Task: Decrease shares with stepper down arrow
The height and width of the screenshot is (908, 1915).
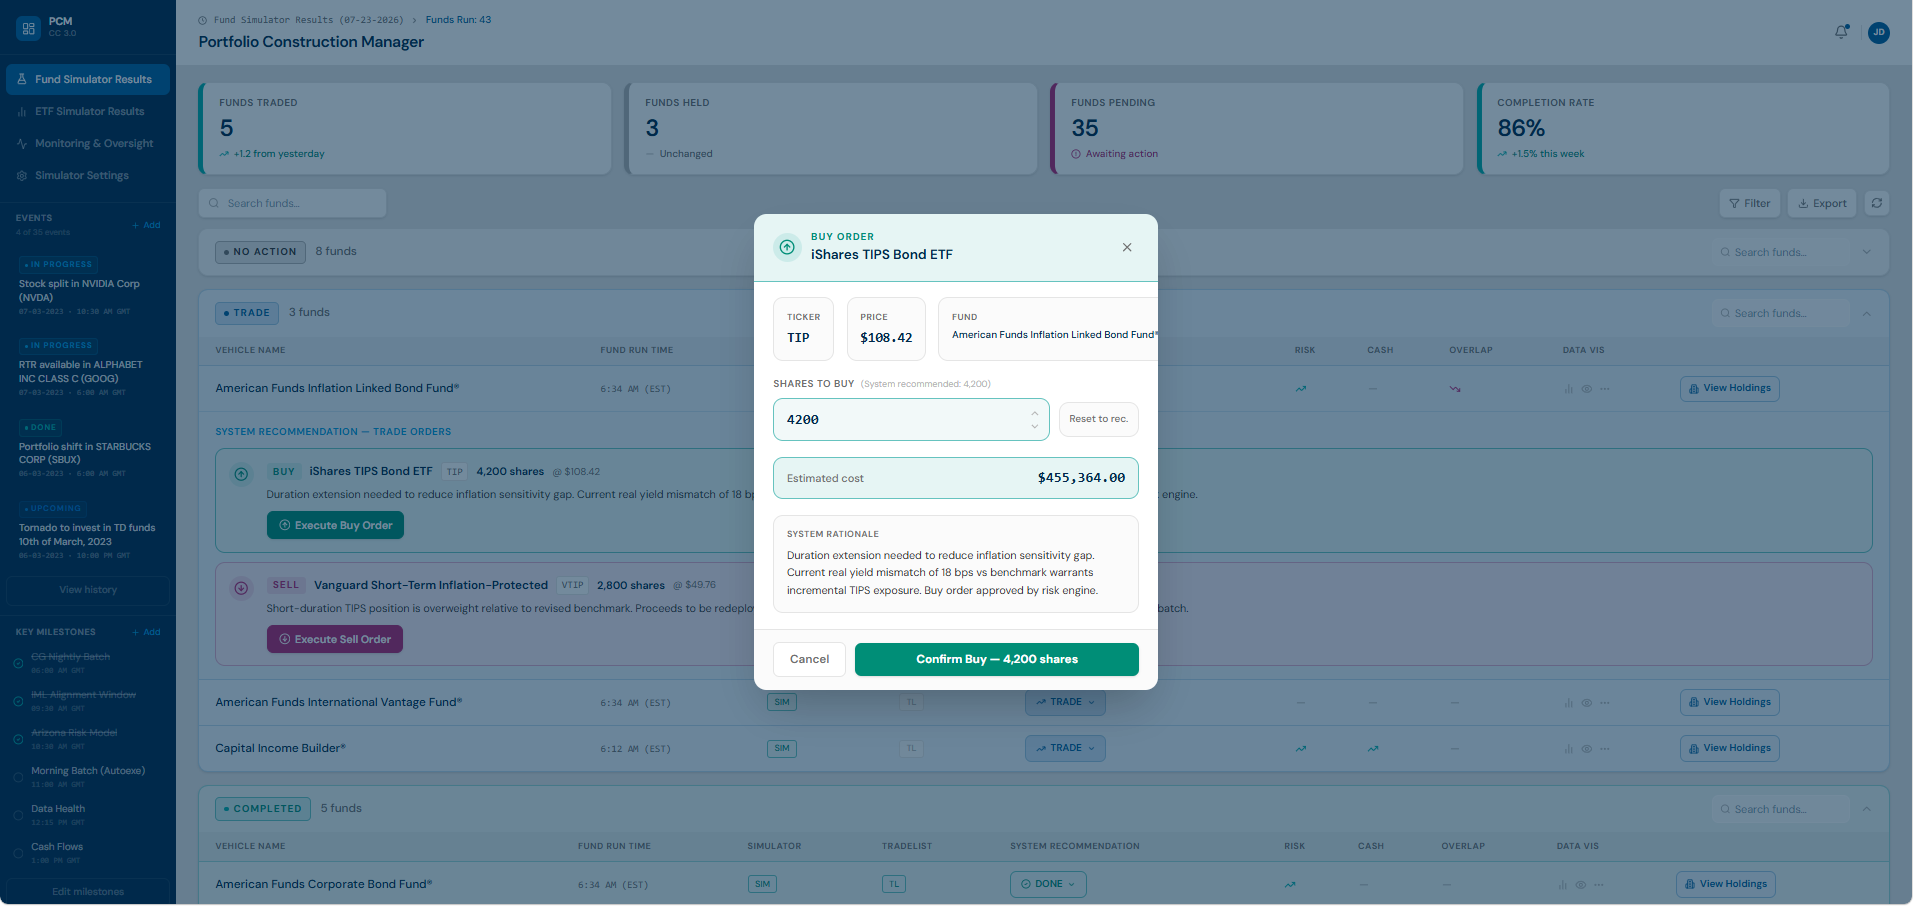Action: [x=1034, y=427]
